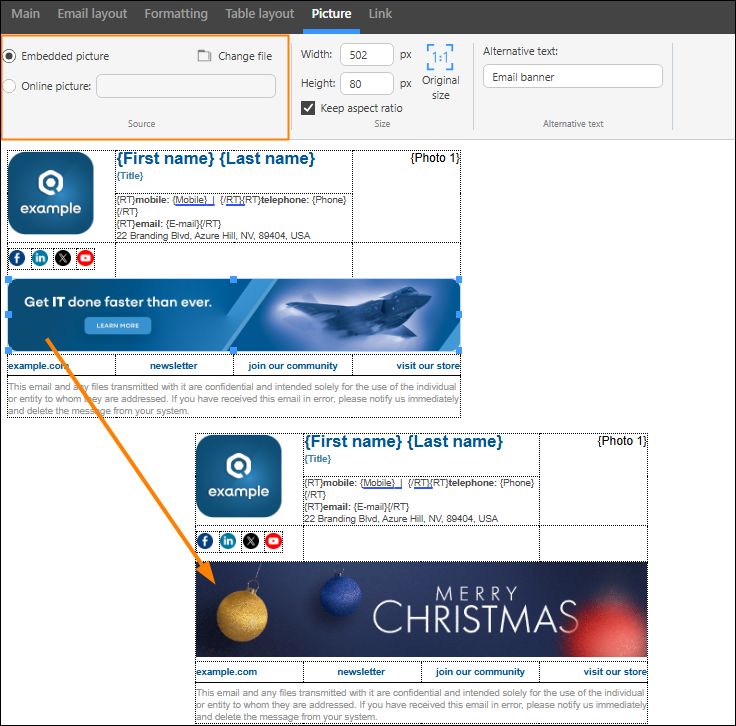Viewport: 736px width, 726px height.
Task: Click the X icon in upper signature
Action: pos(63,258)
